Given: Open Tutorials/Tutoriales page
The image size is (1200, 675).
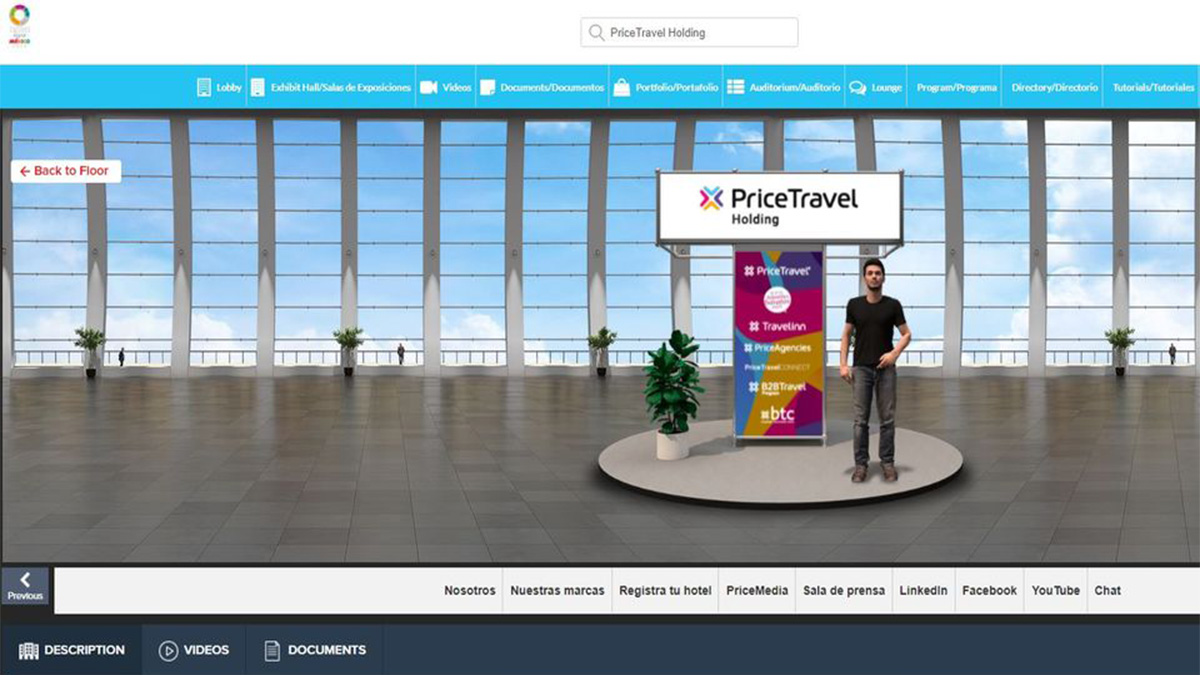Looking at the screenshot, I should pos(1154,88).
